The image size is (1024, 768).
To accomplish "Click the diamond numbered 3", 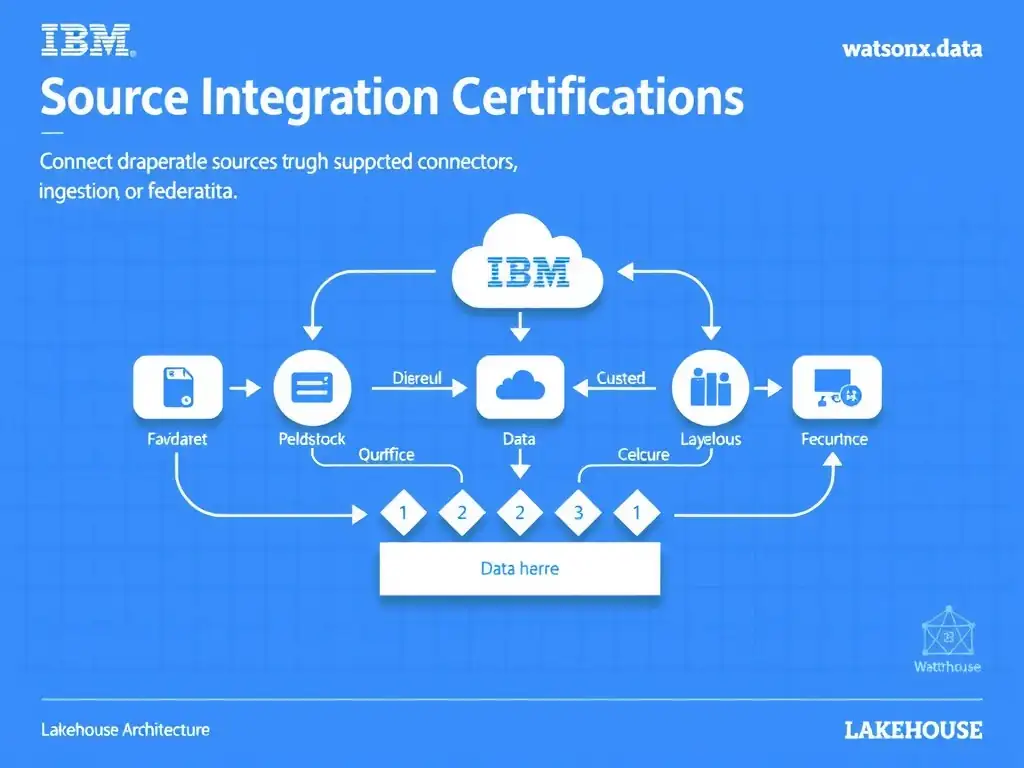I will [578, 513].
